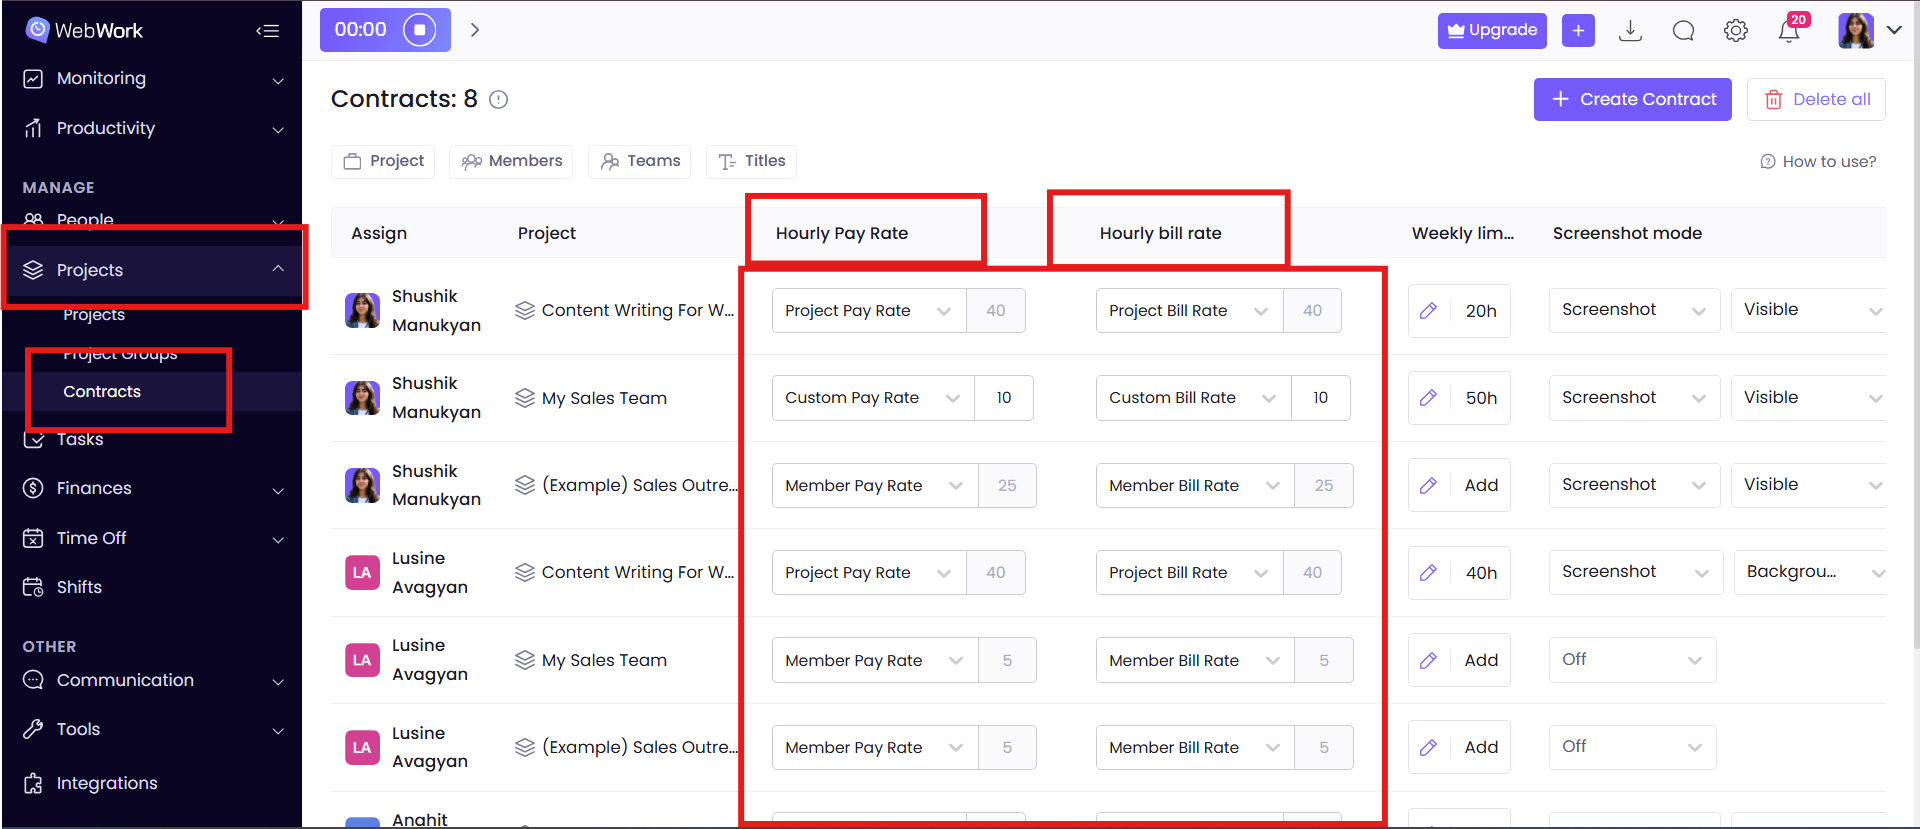Screen dimensions: 1920x829
Task: Click the info icon beside Contracts: 8
Action: point(498,100)
